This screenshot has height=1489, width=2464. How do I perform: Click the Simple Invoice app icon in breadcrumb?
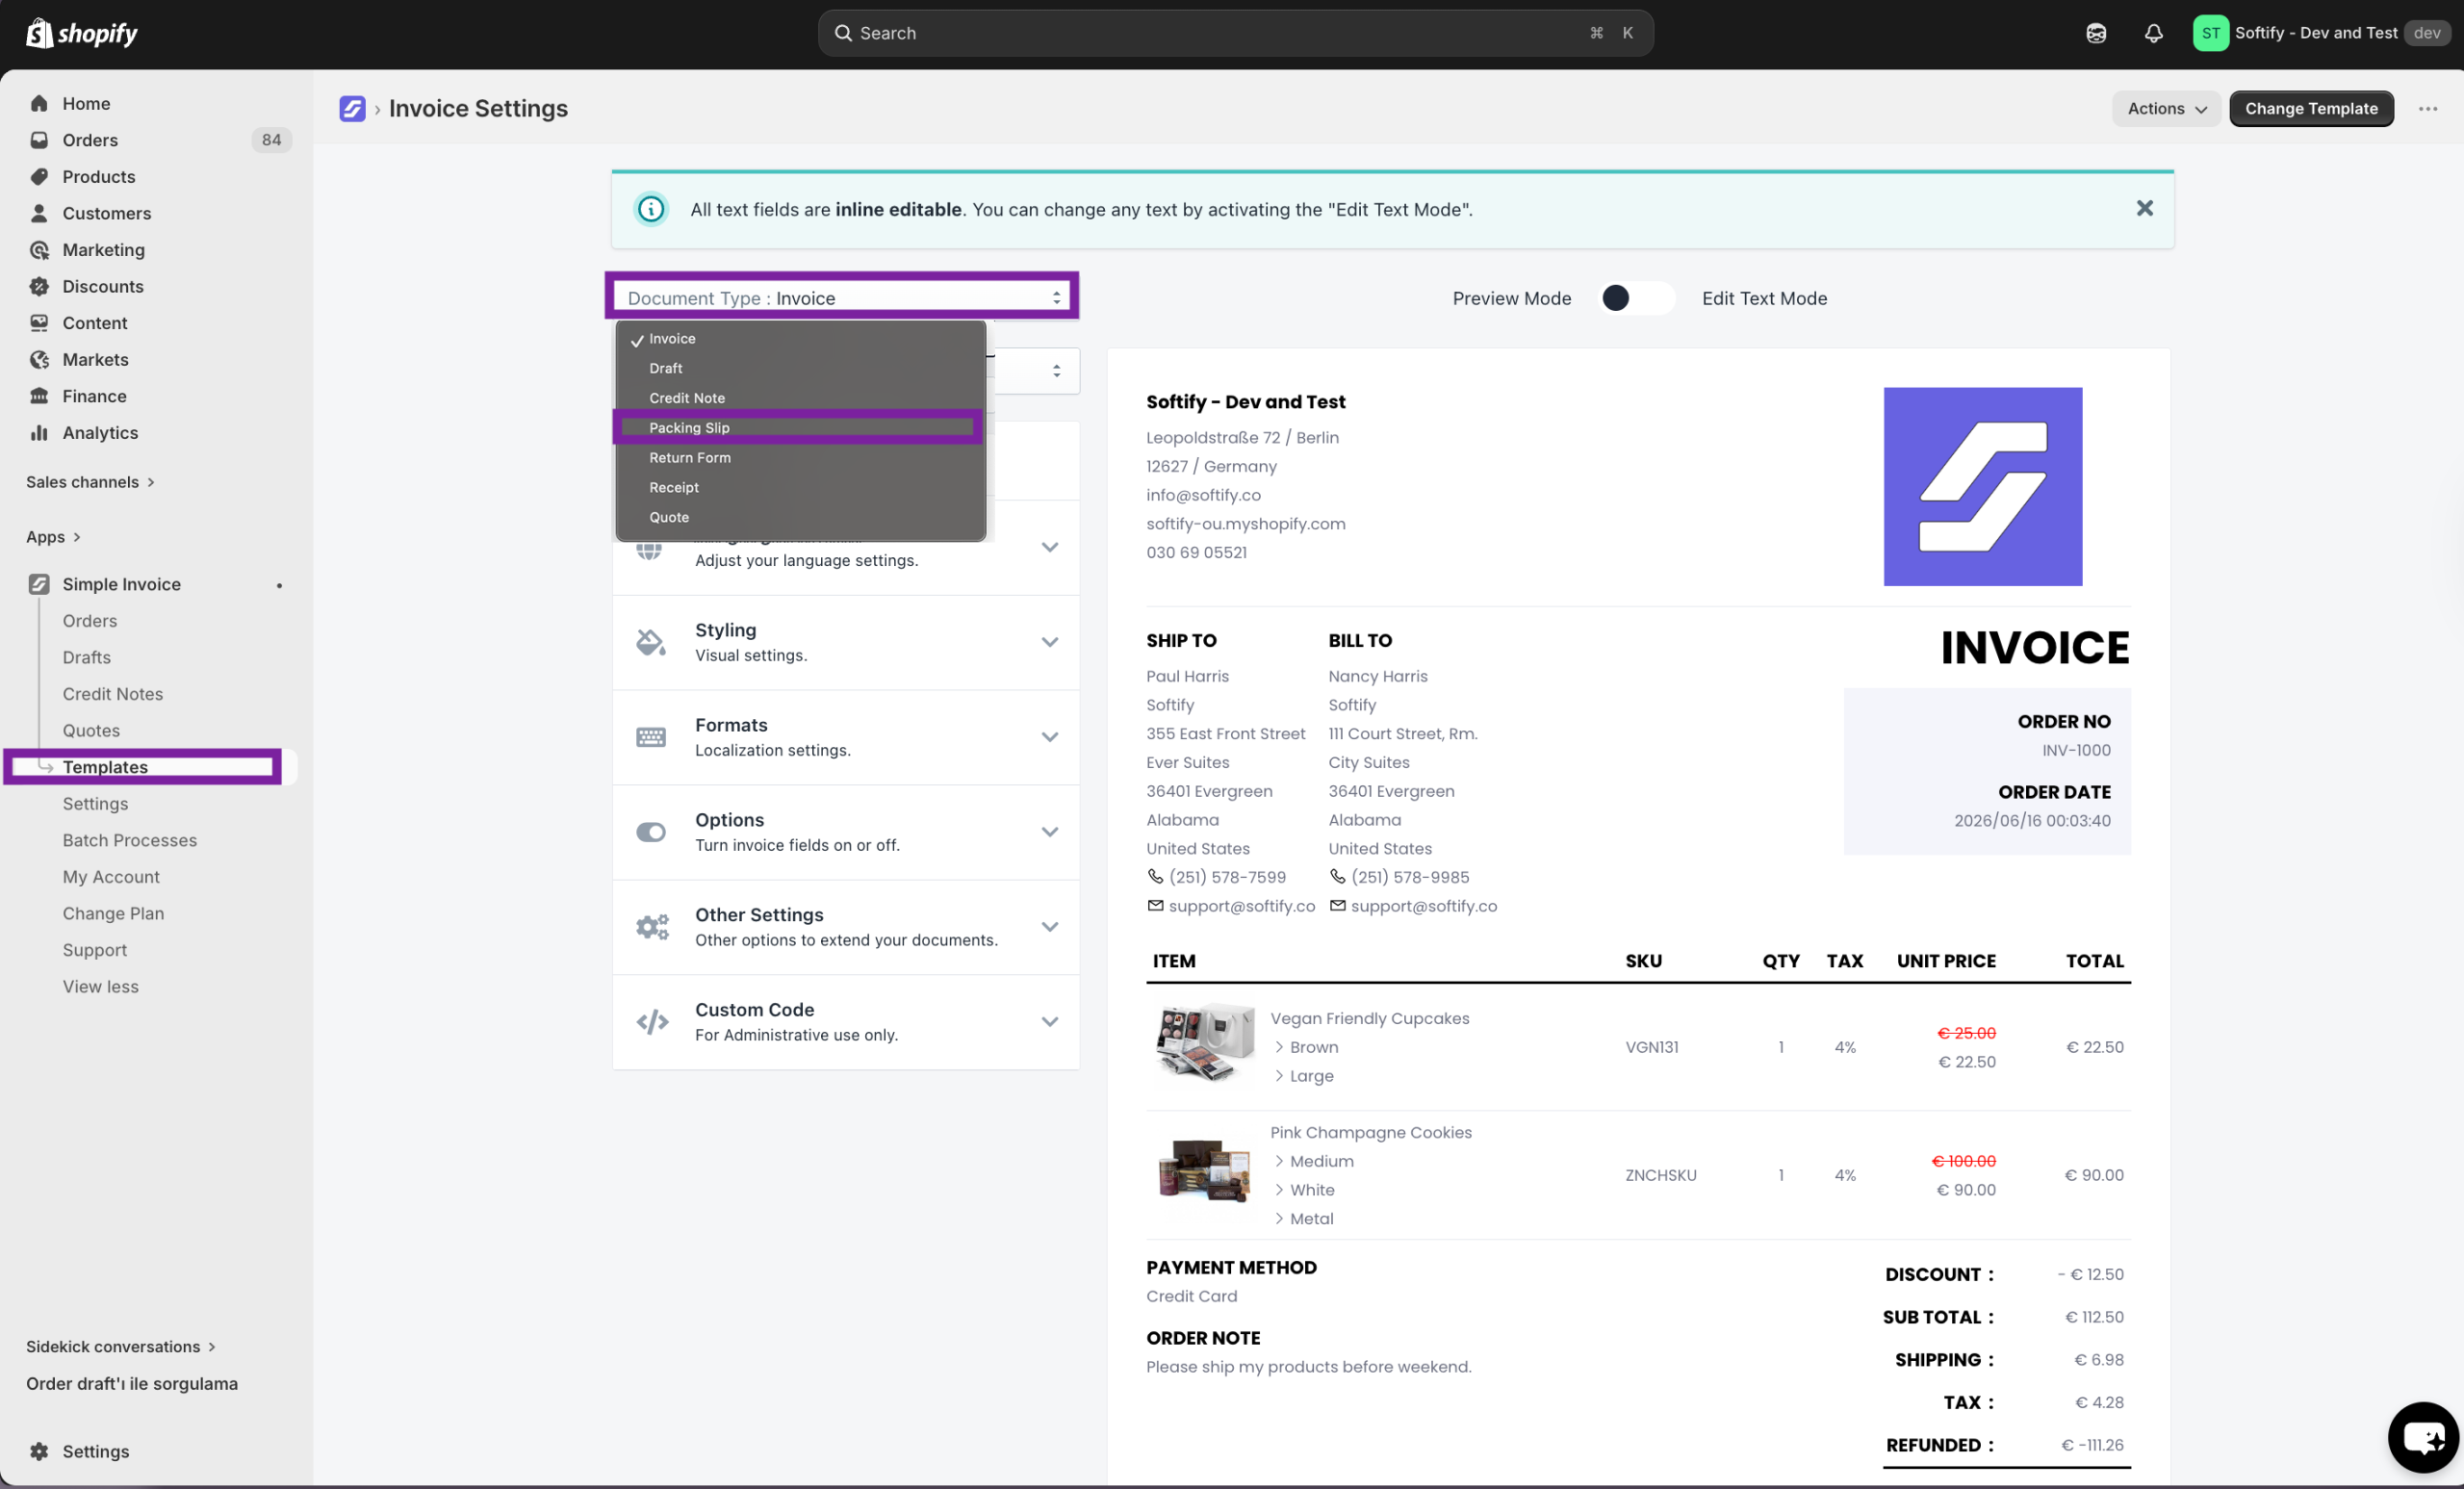(352, 108)
